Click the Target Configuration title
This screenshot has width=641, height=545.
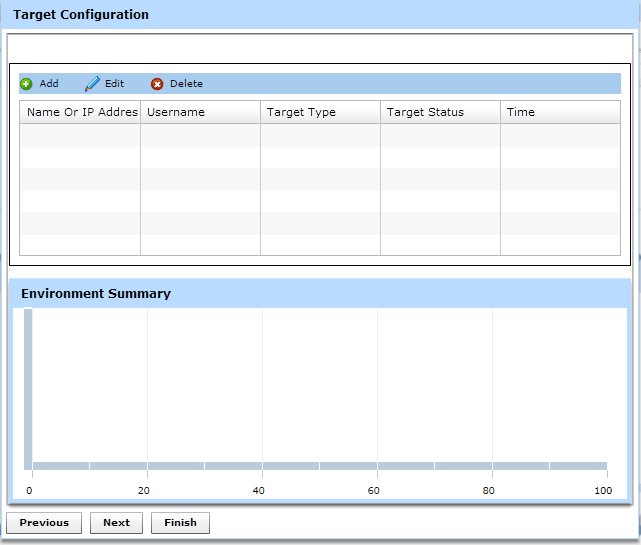[x=81, y=15]
